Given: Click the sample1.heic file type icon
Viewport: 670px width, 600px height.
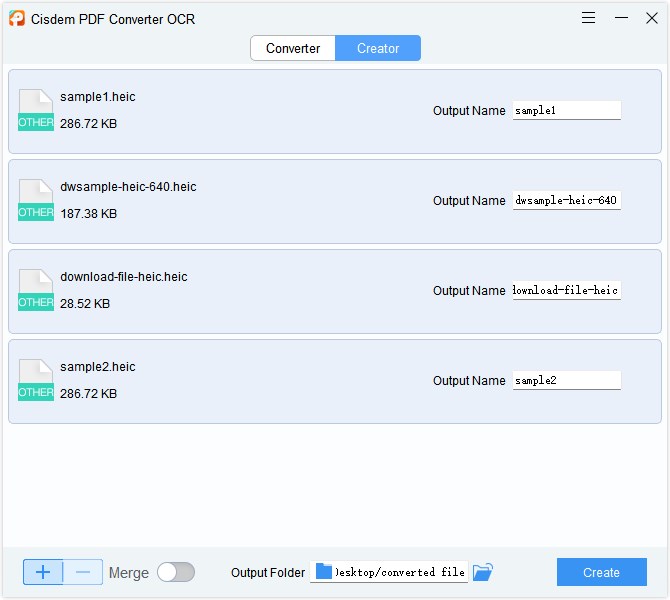Looking at the screenshot, I should 36,110.
